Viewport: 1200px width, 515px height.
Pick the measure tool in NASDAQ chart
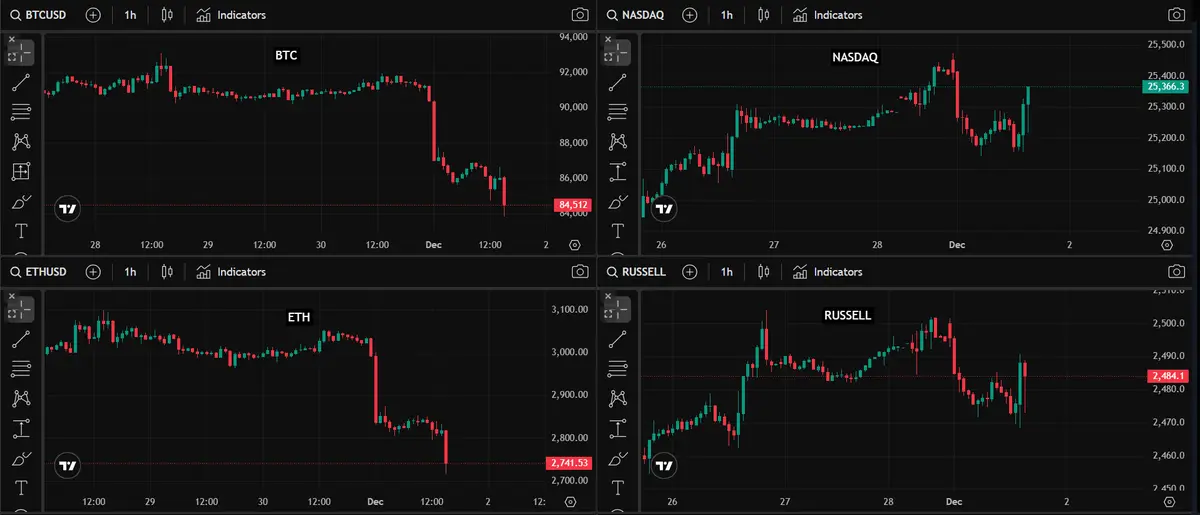tap(618, 172)
